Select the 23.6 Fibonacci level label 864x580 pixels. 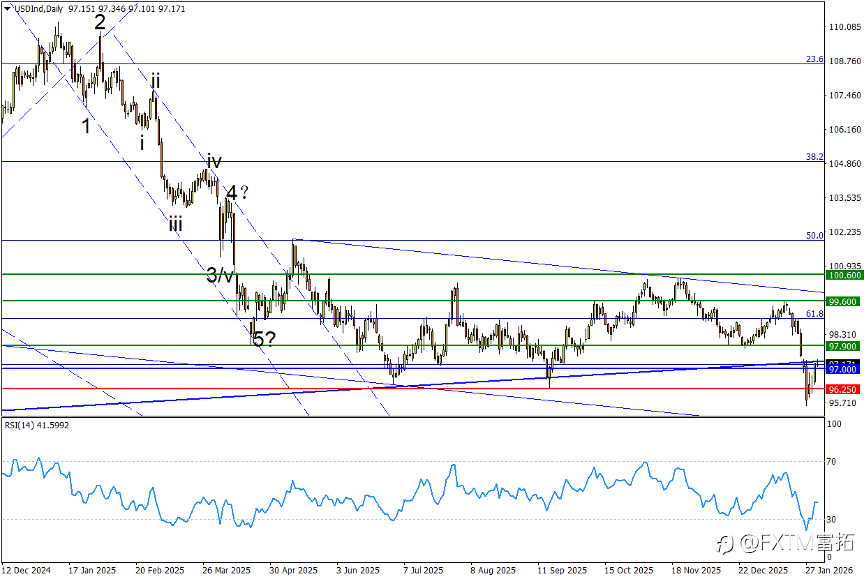814,59
